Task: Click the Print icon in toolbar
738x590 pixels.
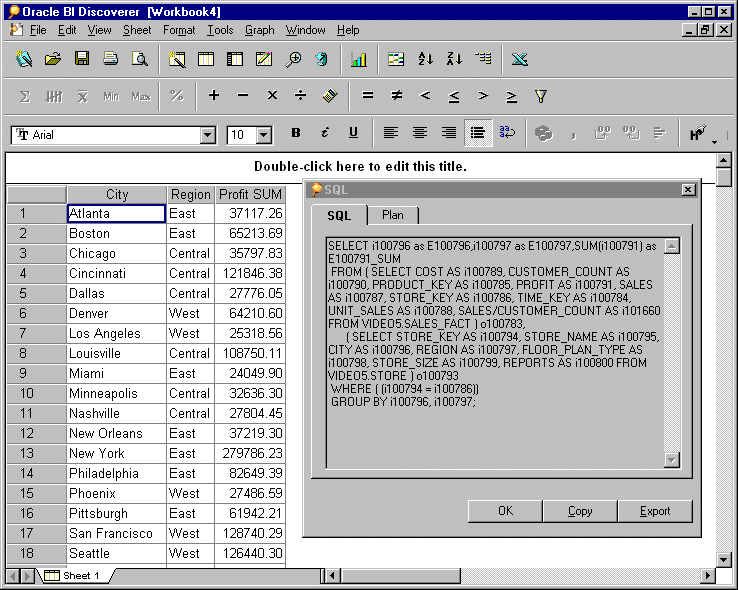Action: click(x=111, y=60)
